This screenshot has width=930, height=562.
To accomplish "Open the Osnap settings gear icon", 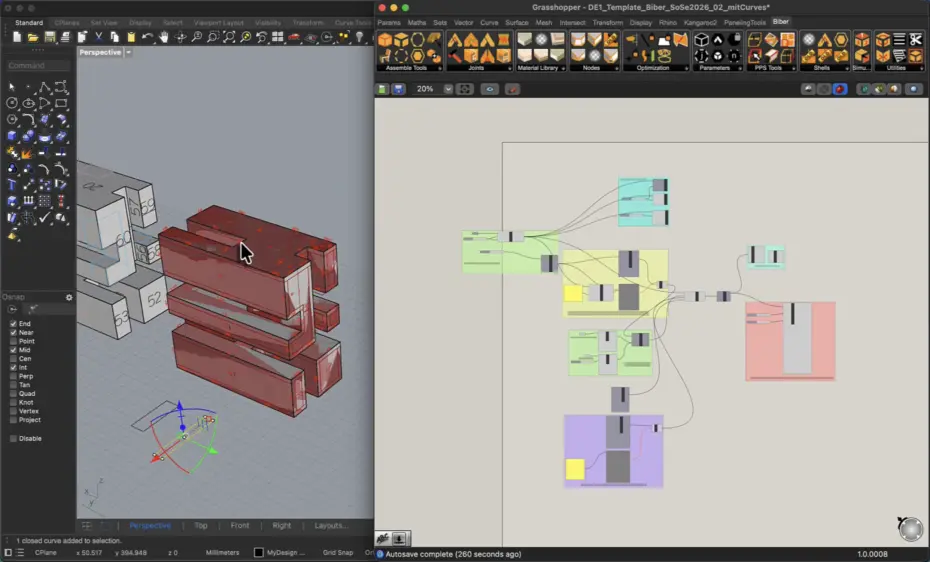I will click(69, 297).
